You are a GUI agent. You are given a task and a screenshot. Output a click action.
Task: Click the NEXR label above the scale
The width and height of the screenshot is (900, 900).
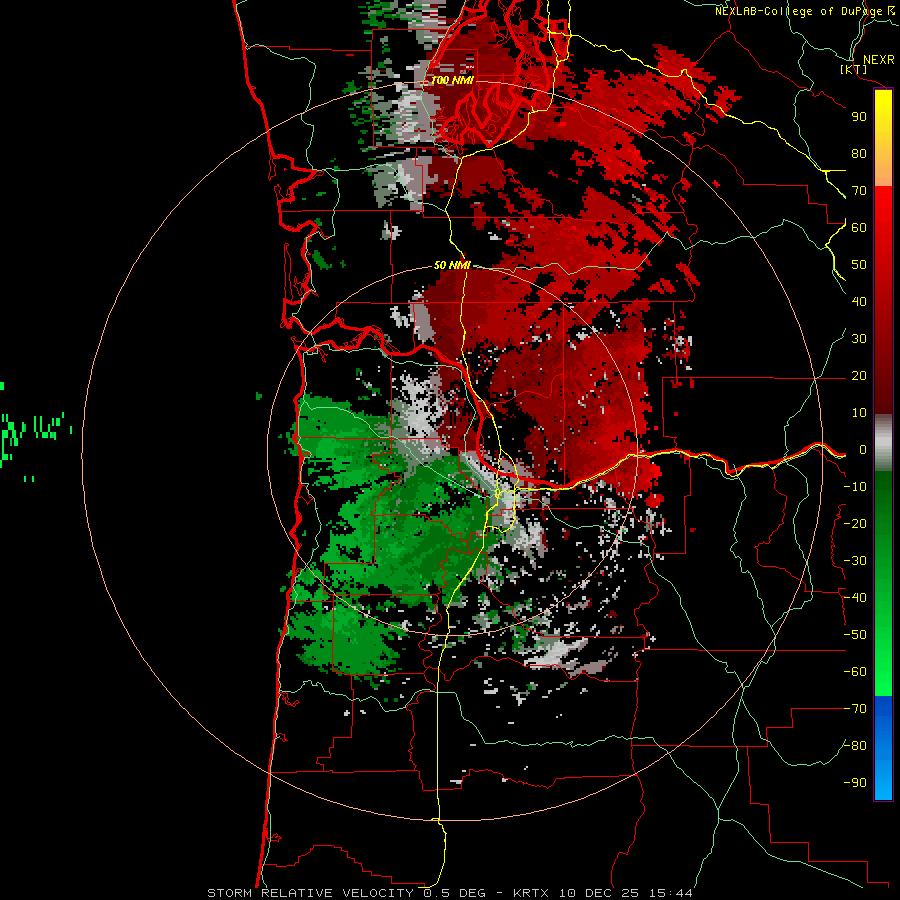click(879, 60)
